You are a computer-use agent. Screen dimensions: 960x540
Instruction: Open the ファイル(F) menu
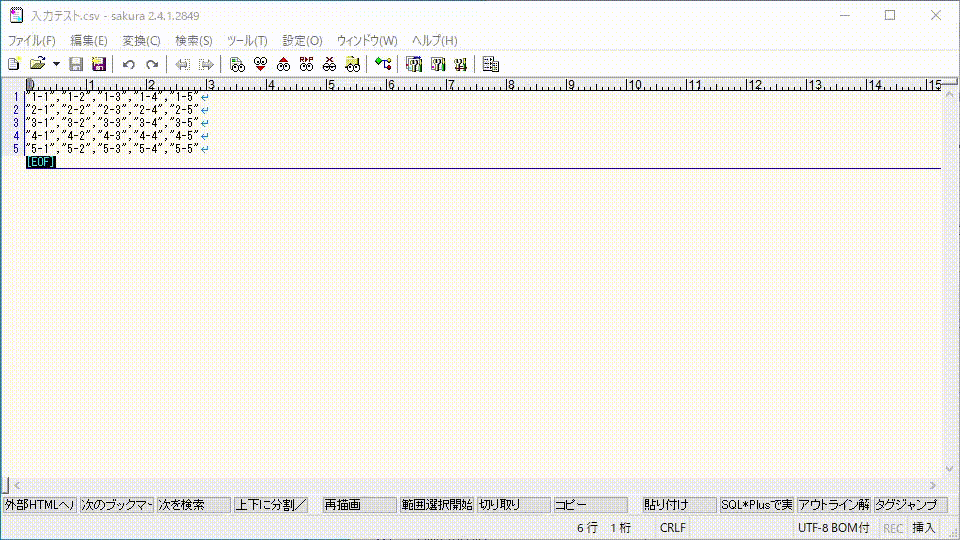(x=32, y=41)
